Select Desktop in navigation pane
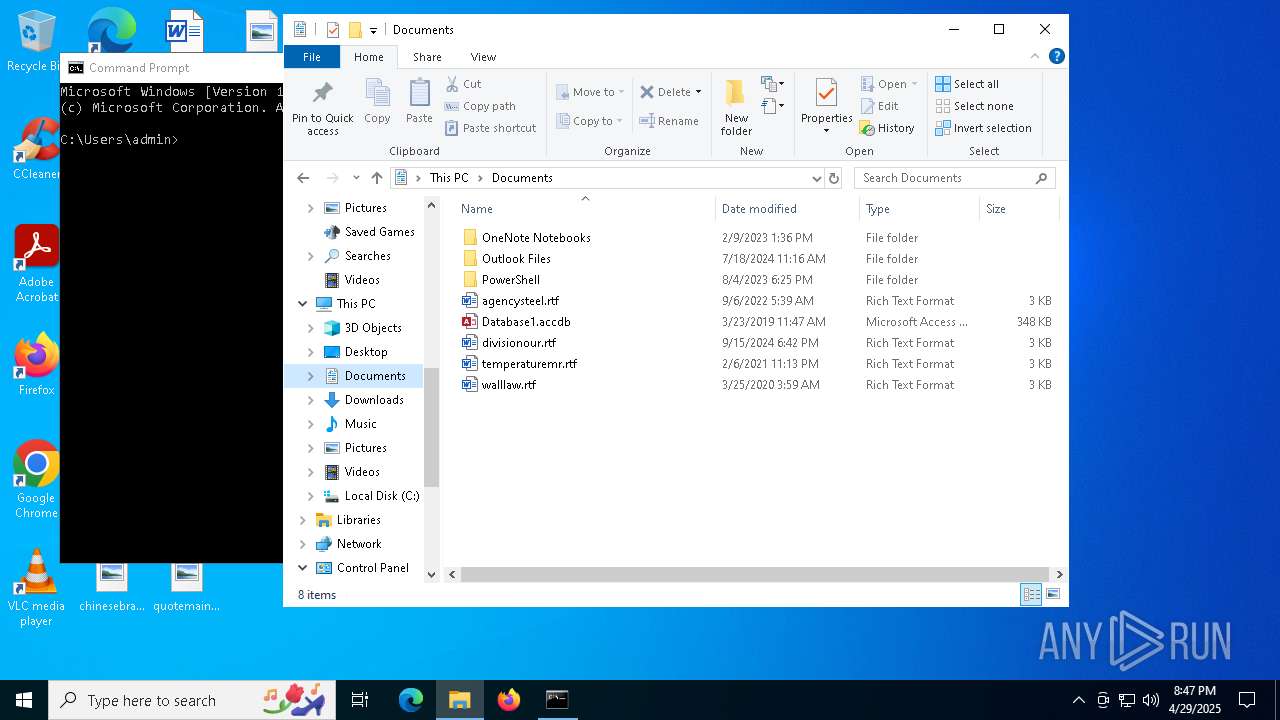The height and width of the screenshot is (720, 1280). click(x=366, y=352)
